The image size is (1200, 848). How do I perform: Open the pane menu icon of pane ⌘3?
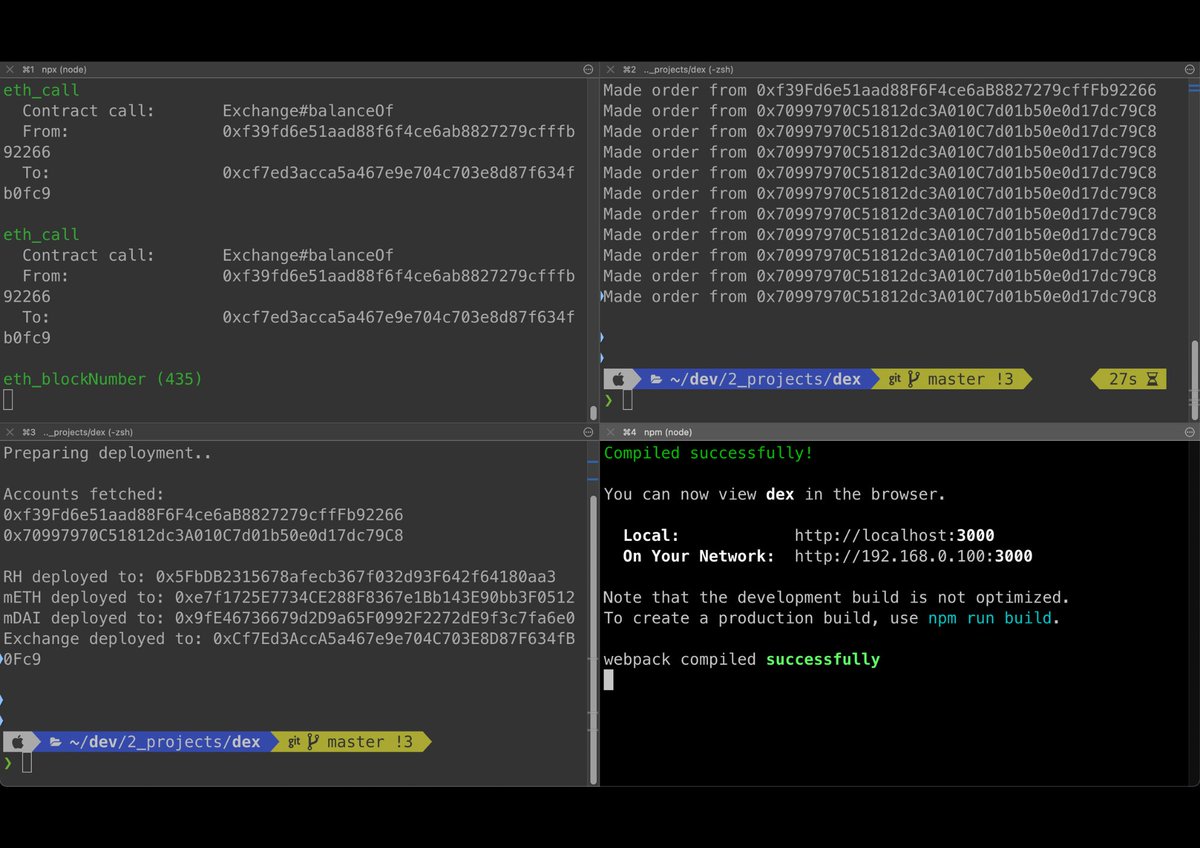click(588, 432)
